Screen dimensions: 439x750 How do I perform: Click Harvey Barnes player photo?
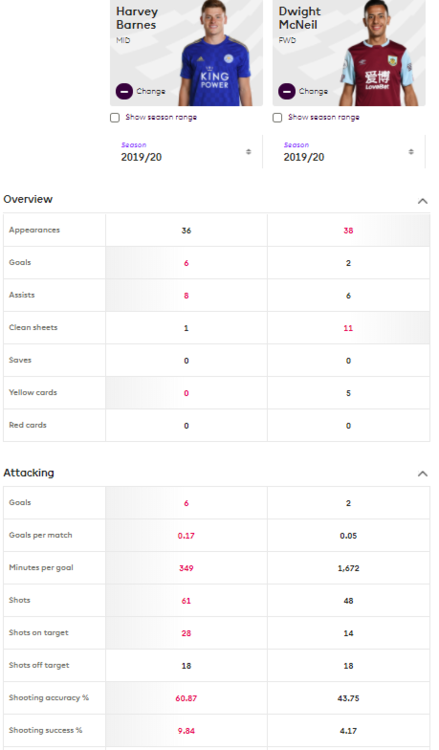point(215,53)
